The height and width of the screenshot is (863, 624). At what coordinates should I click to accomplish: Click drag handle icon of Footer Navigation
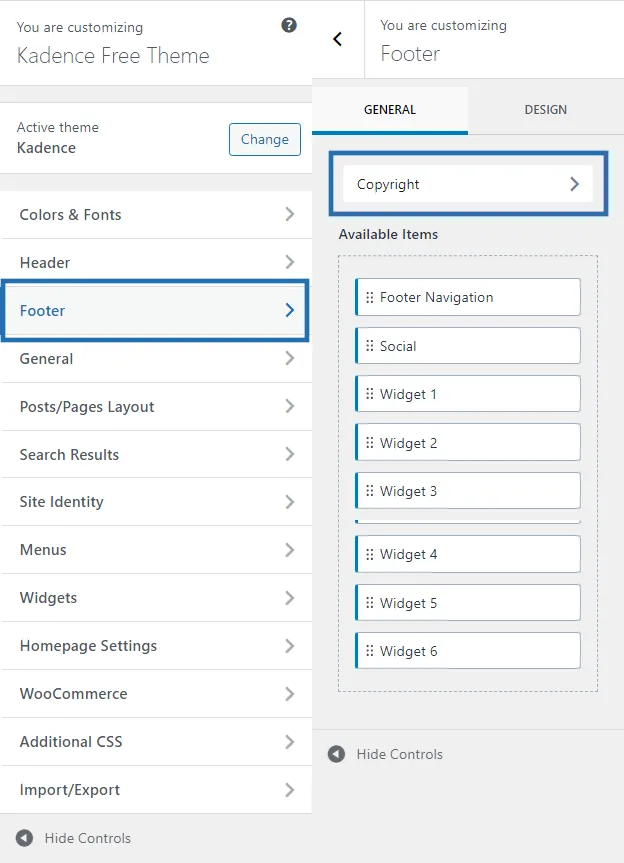[x=369, y=297]
